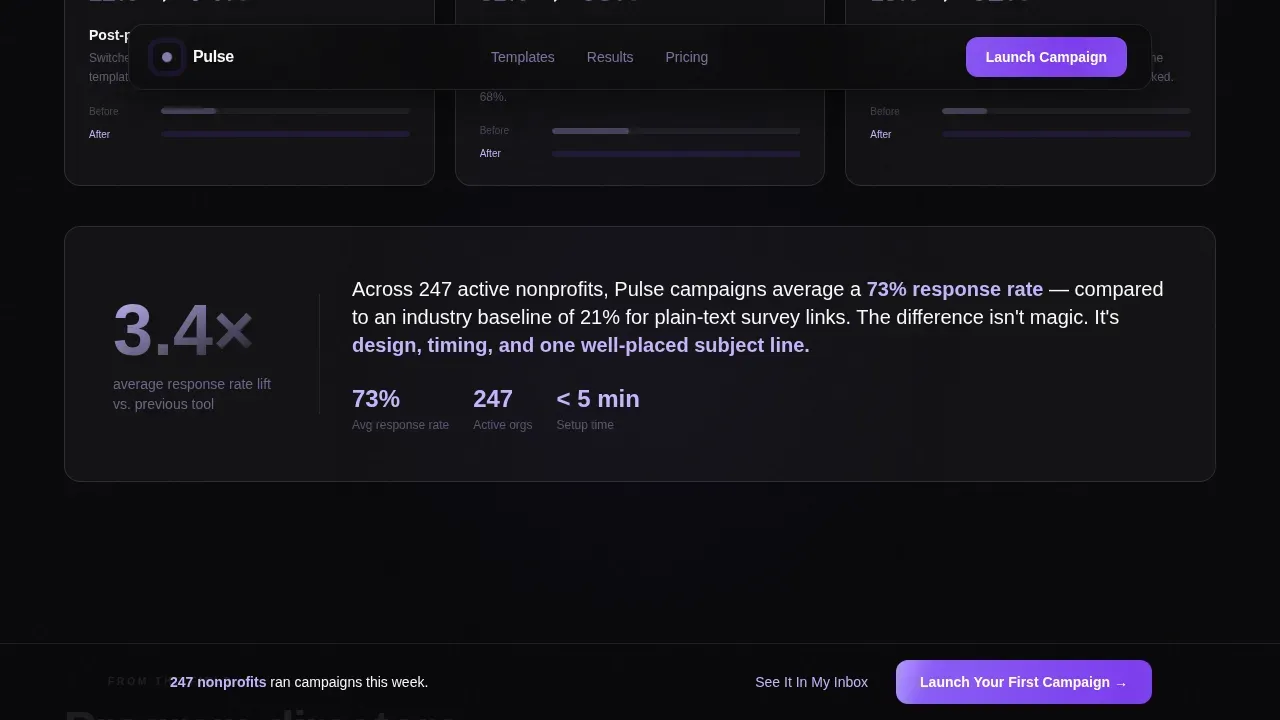1280x720 pixels.
Task: Click the Before bar in the left card
Action: coord(285,111)
